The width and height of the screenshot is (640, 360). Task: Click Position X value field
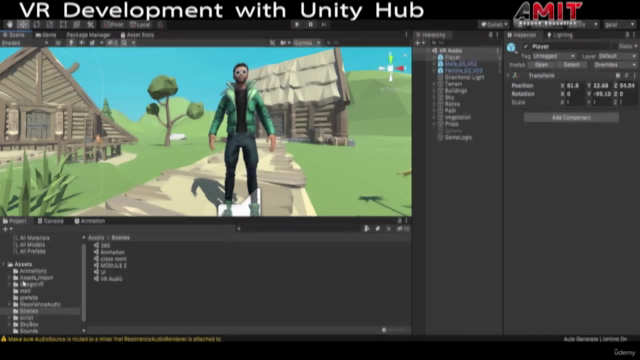click(x=575, y=86)
